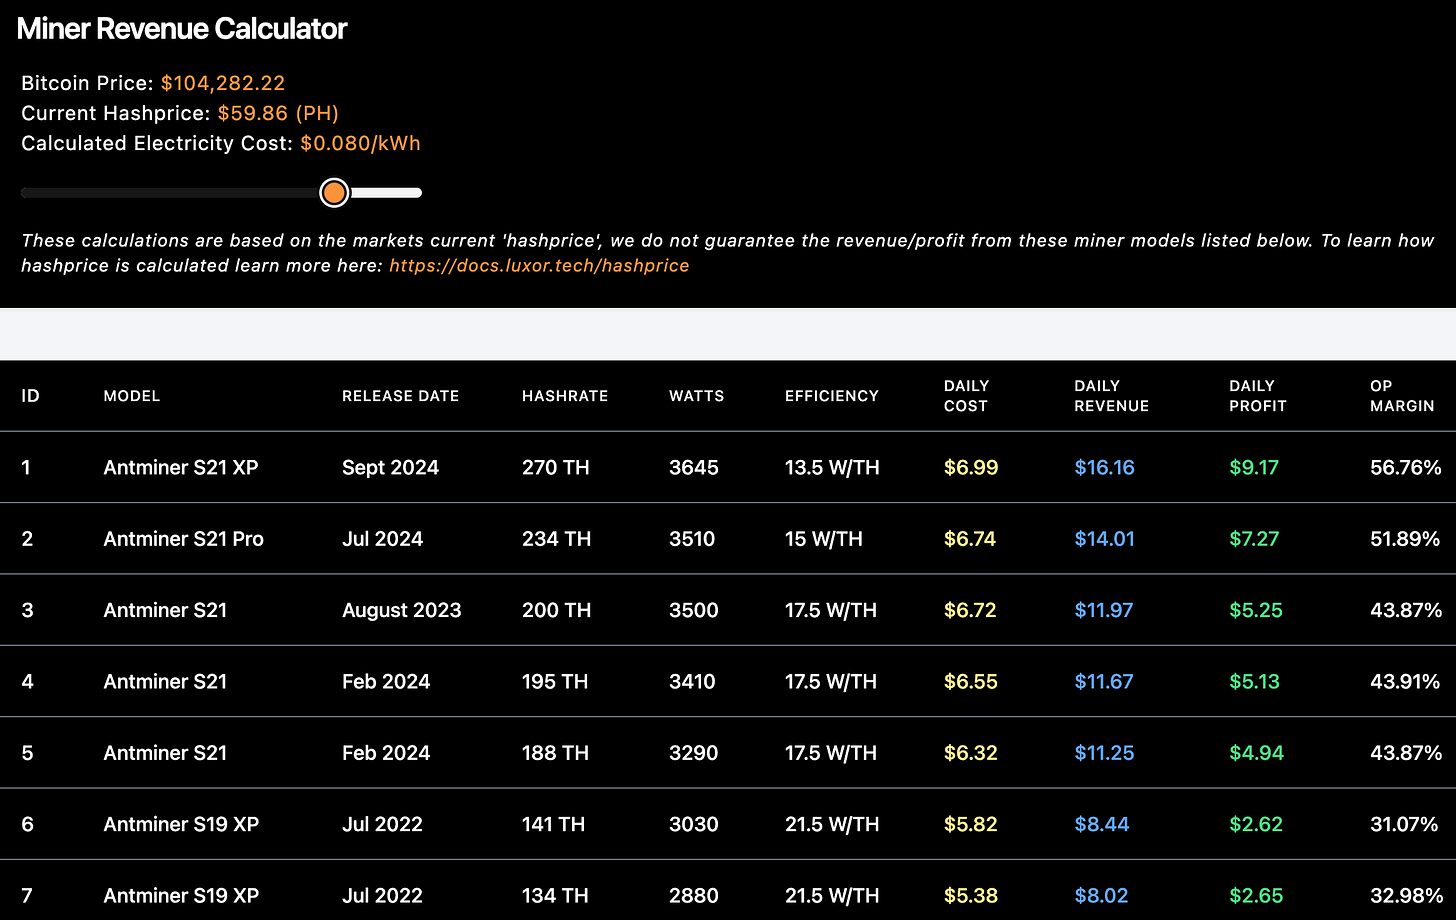Click the 32.98% op margin cell

pos(1406,896)
